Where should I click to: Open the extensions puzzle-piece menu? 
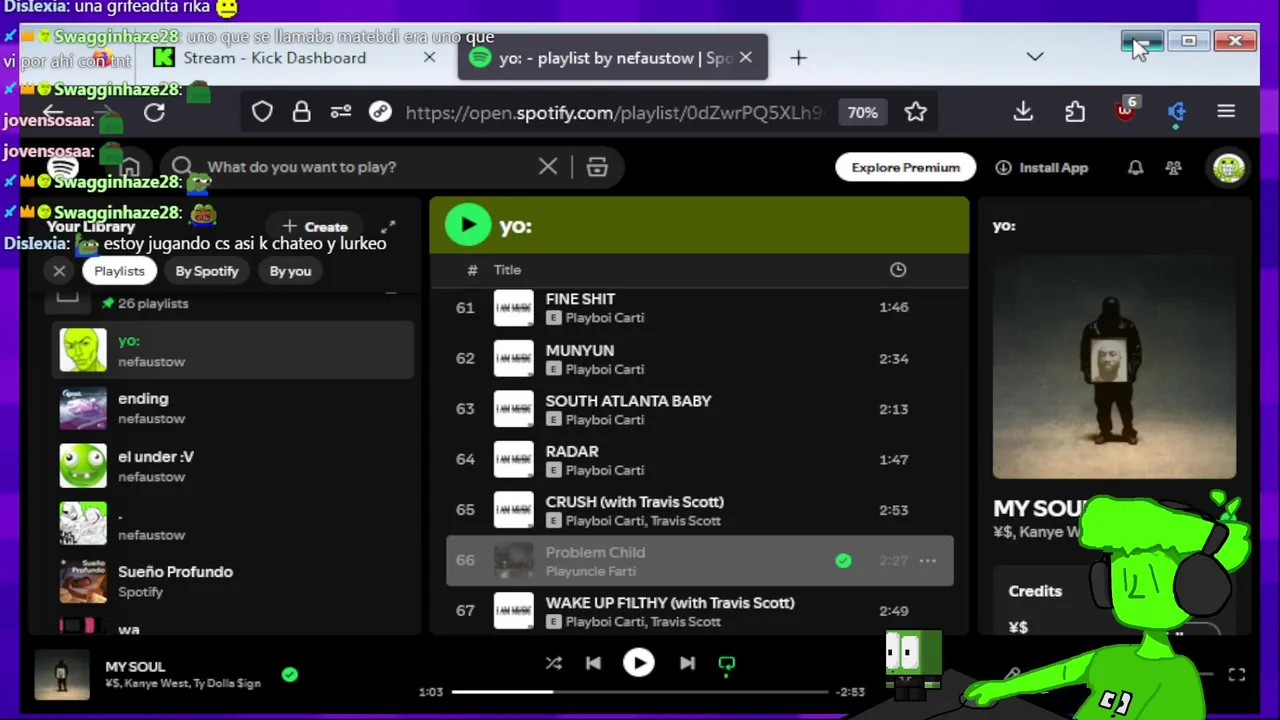[1075, 112]
